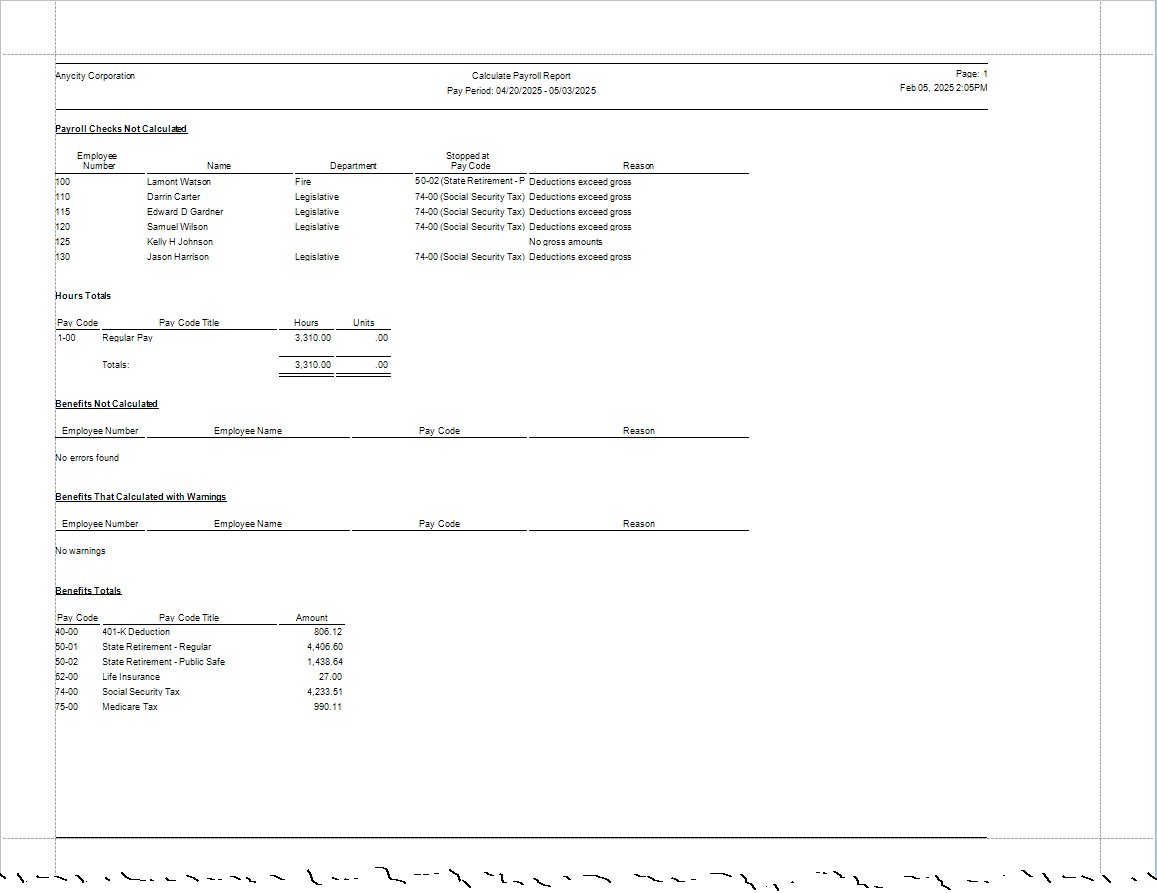Screen dimensions: 1157x893
Task: Click employee number 125
Action: (63, 242)
